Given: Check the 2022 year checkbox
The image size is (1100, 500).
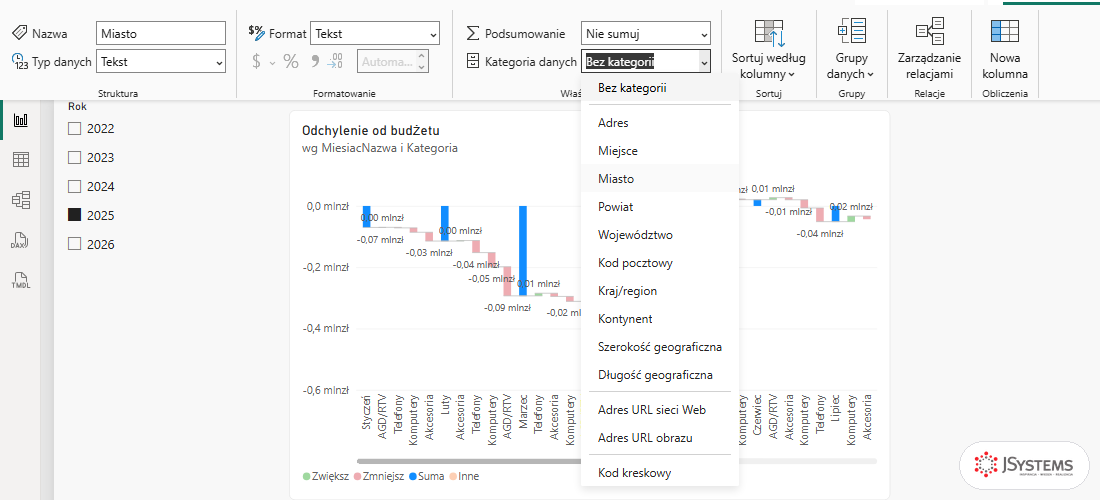Looking at the screenshot, I should pos(74,128).
